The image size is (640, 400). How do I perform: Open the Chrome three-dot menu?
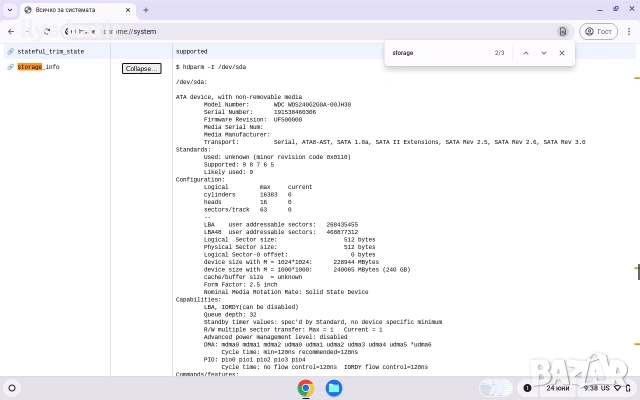point(629,31)
